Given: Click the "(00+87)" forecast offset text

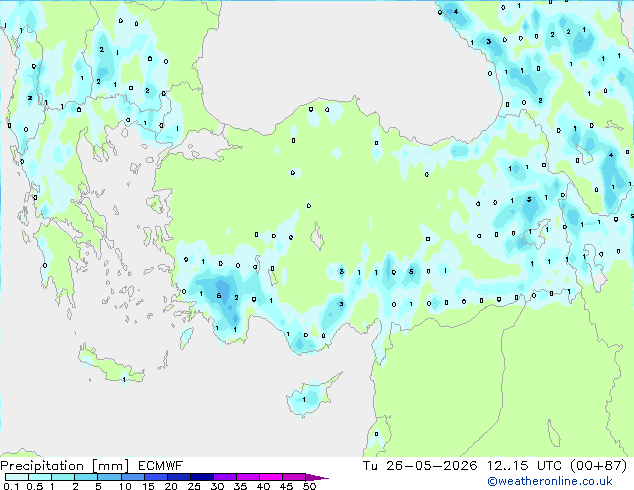Looking at the screenshot, I should point(599,466).
